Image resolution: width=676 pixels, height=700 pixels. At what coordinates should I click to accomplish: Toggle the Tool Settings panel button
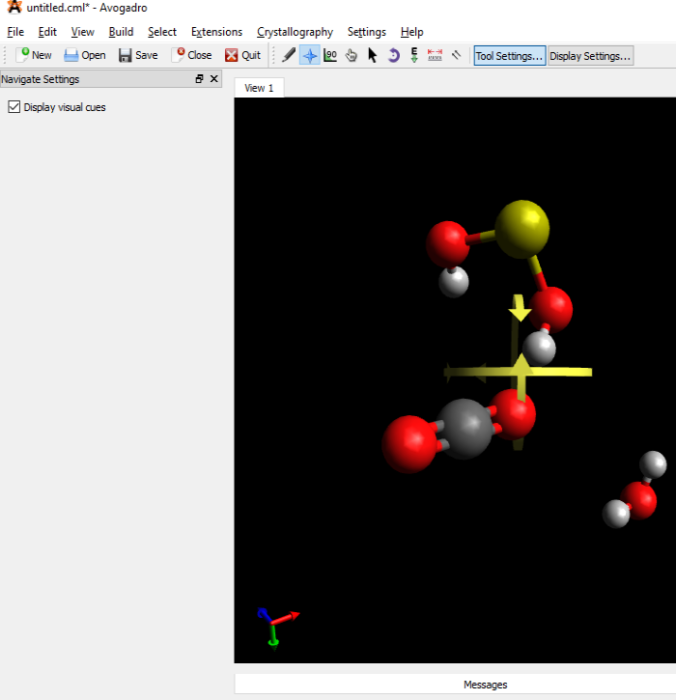click(x=509, y=56)
